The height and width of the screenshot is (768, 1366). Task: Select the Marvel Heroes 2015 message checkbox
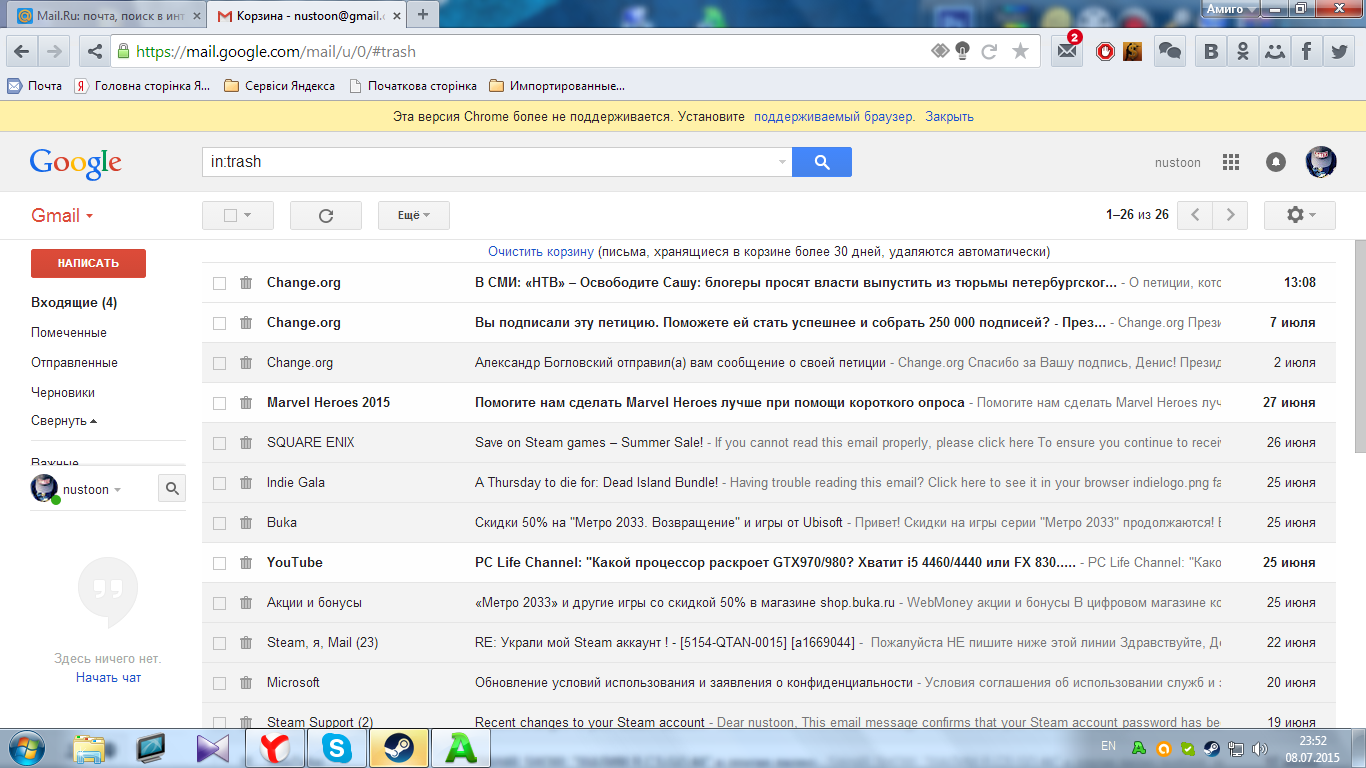219,403
